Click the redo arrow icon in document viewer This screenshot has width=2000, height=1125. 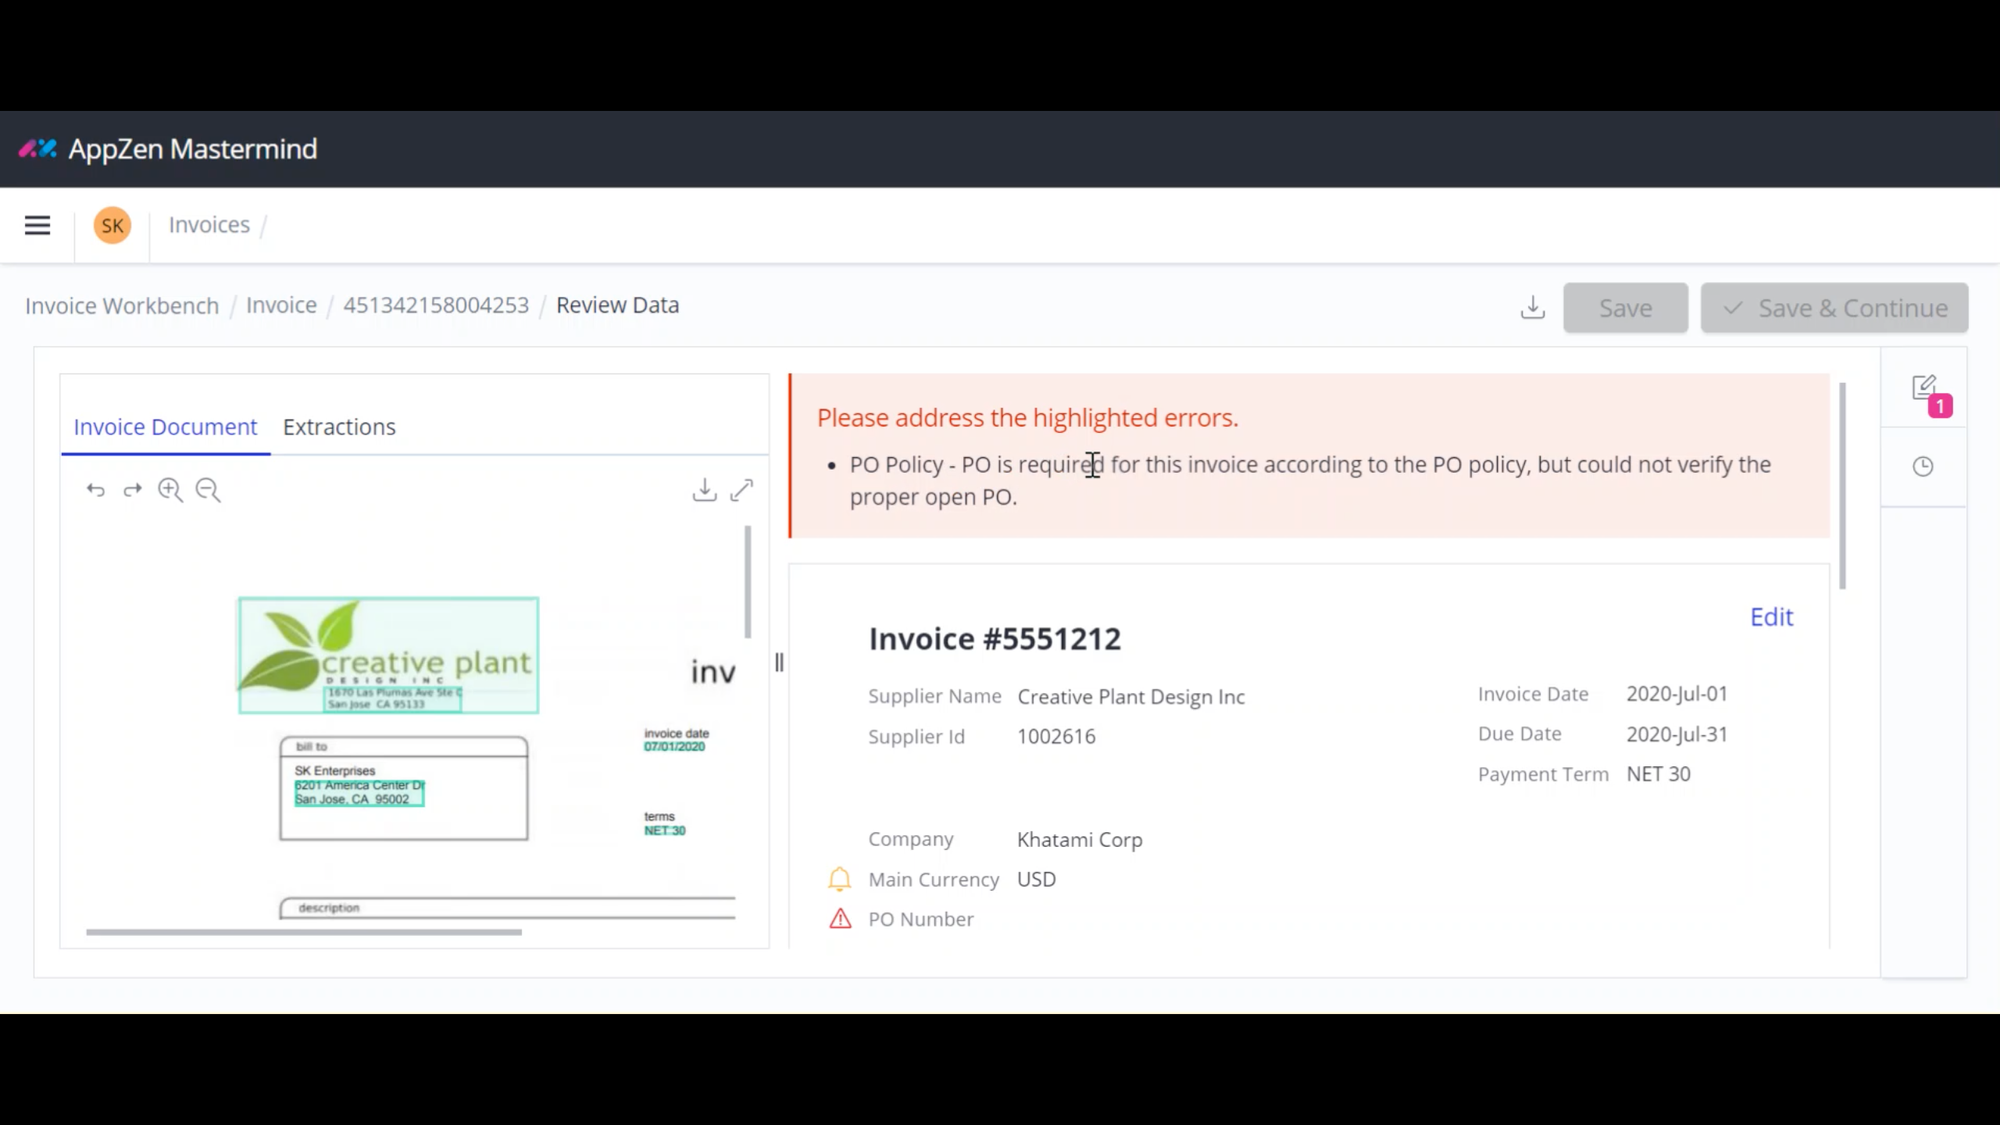(133, 489)
